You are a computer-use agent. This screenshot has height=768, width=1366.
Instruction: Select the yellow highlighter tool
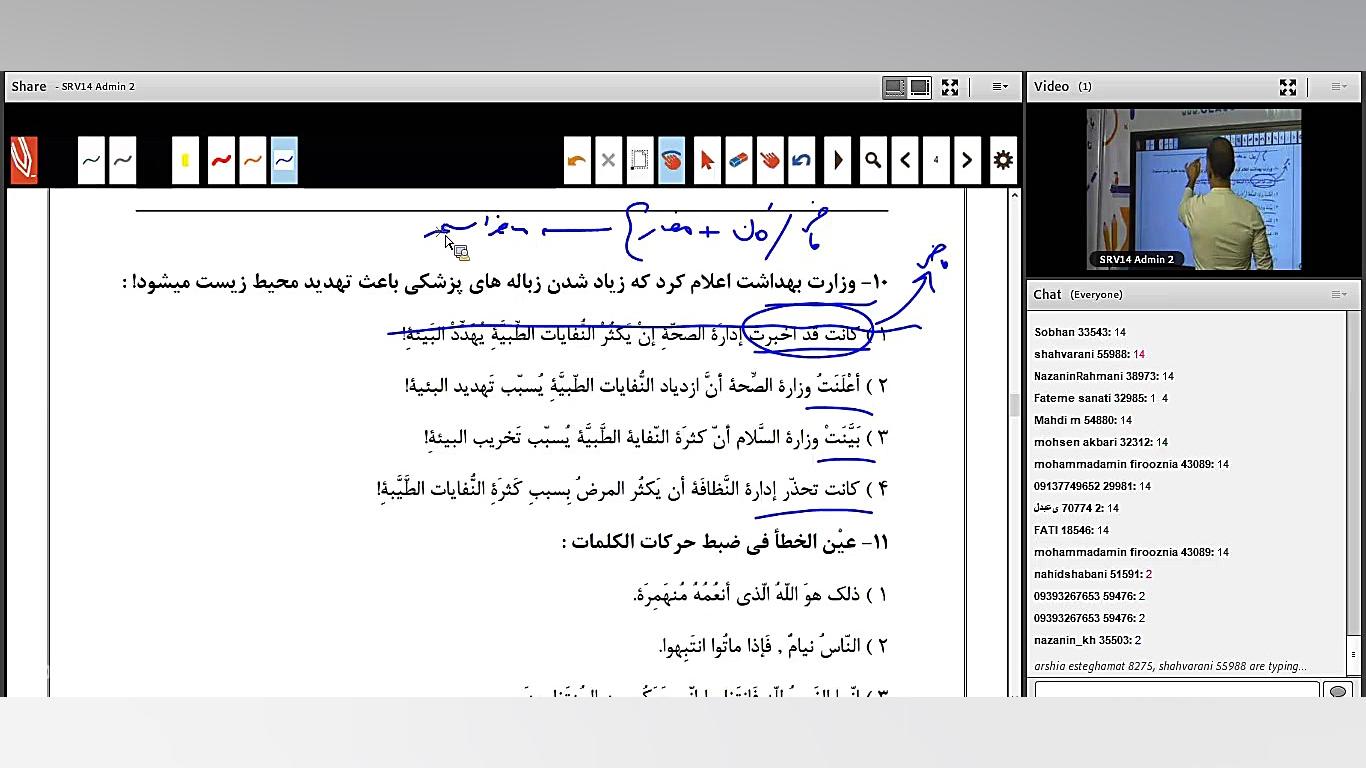tap(184, 160)
